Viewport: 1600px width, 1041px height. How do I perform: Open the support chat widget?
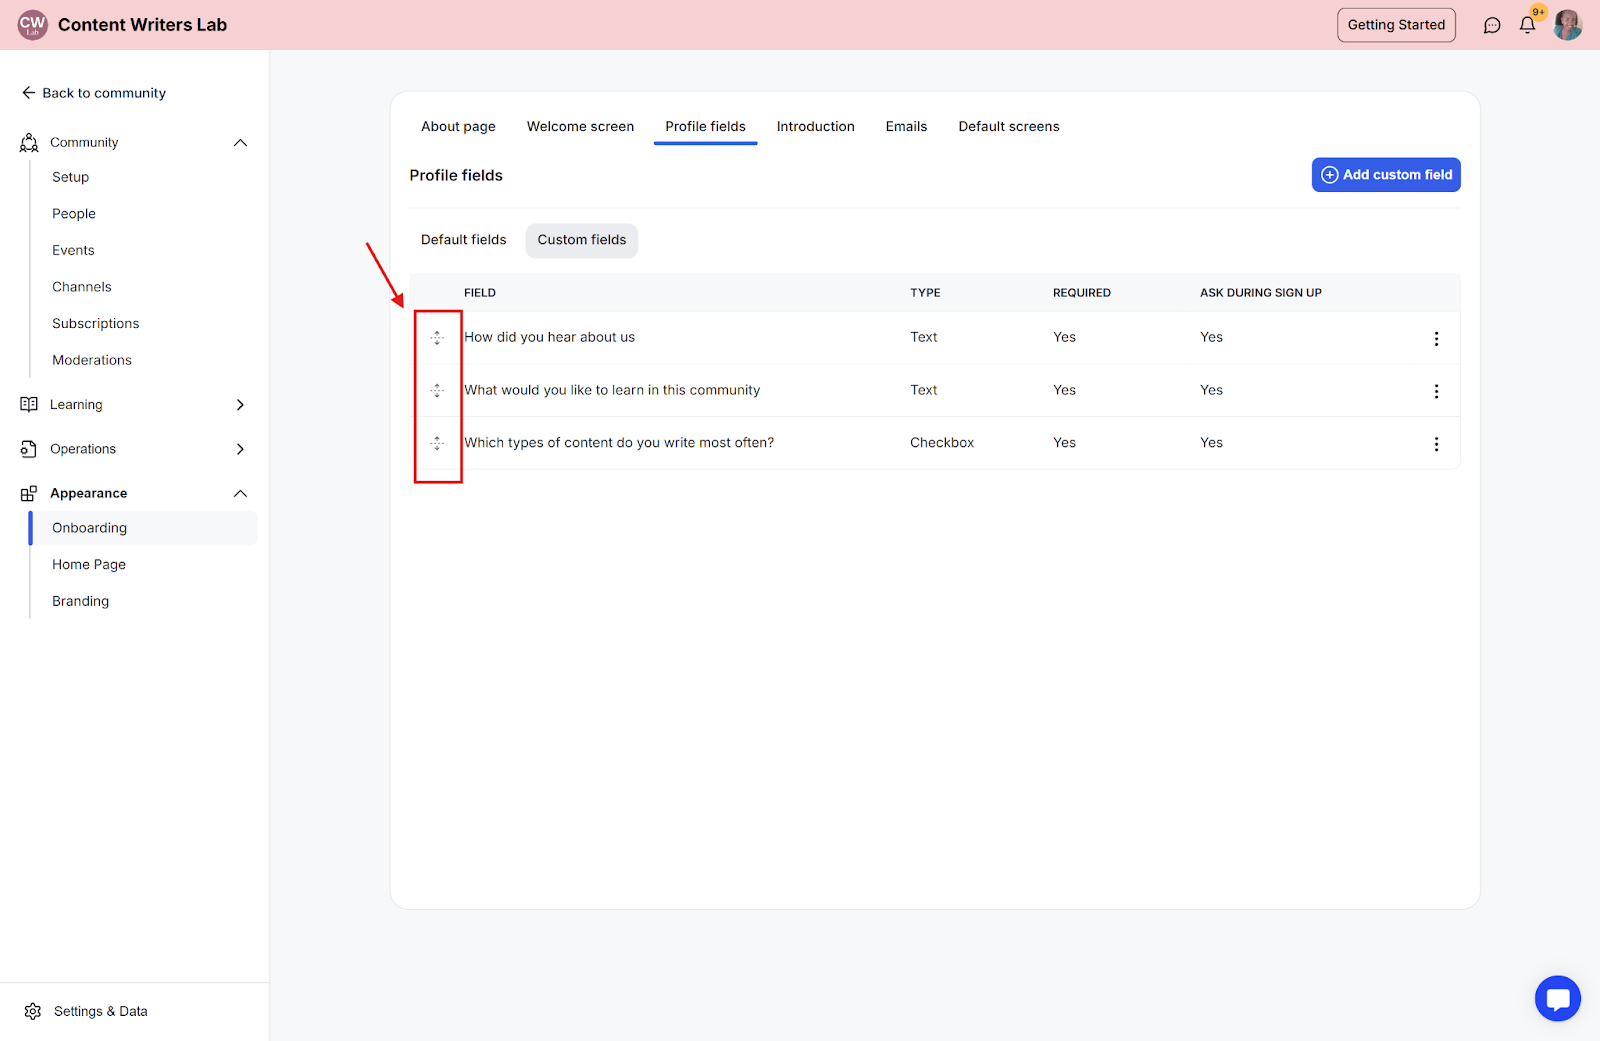click(1558, 998)
